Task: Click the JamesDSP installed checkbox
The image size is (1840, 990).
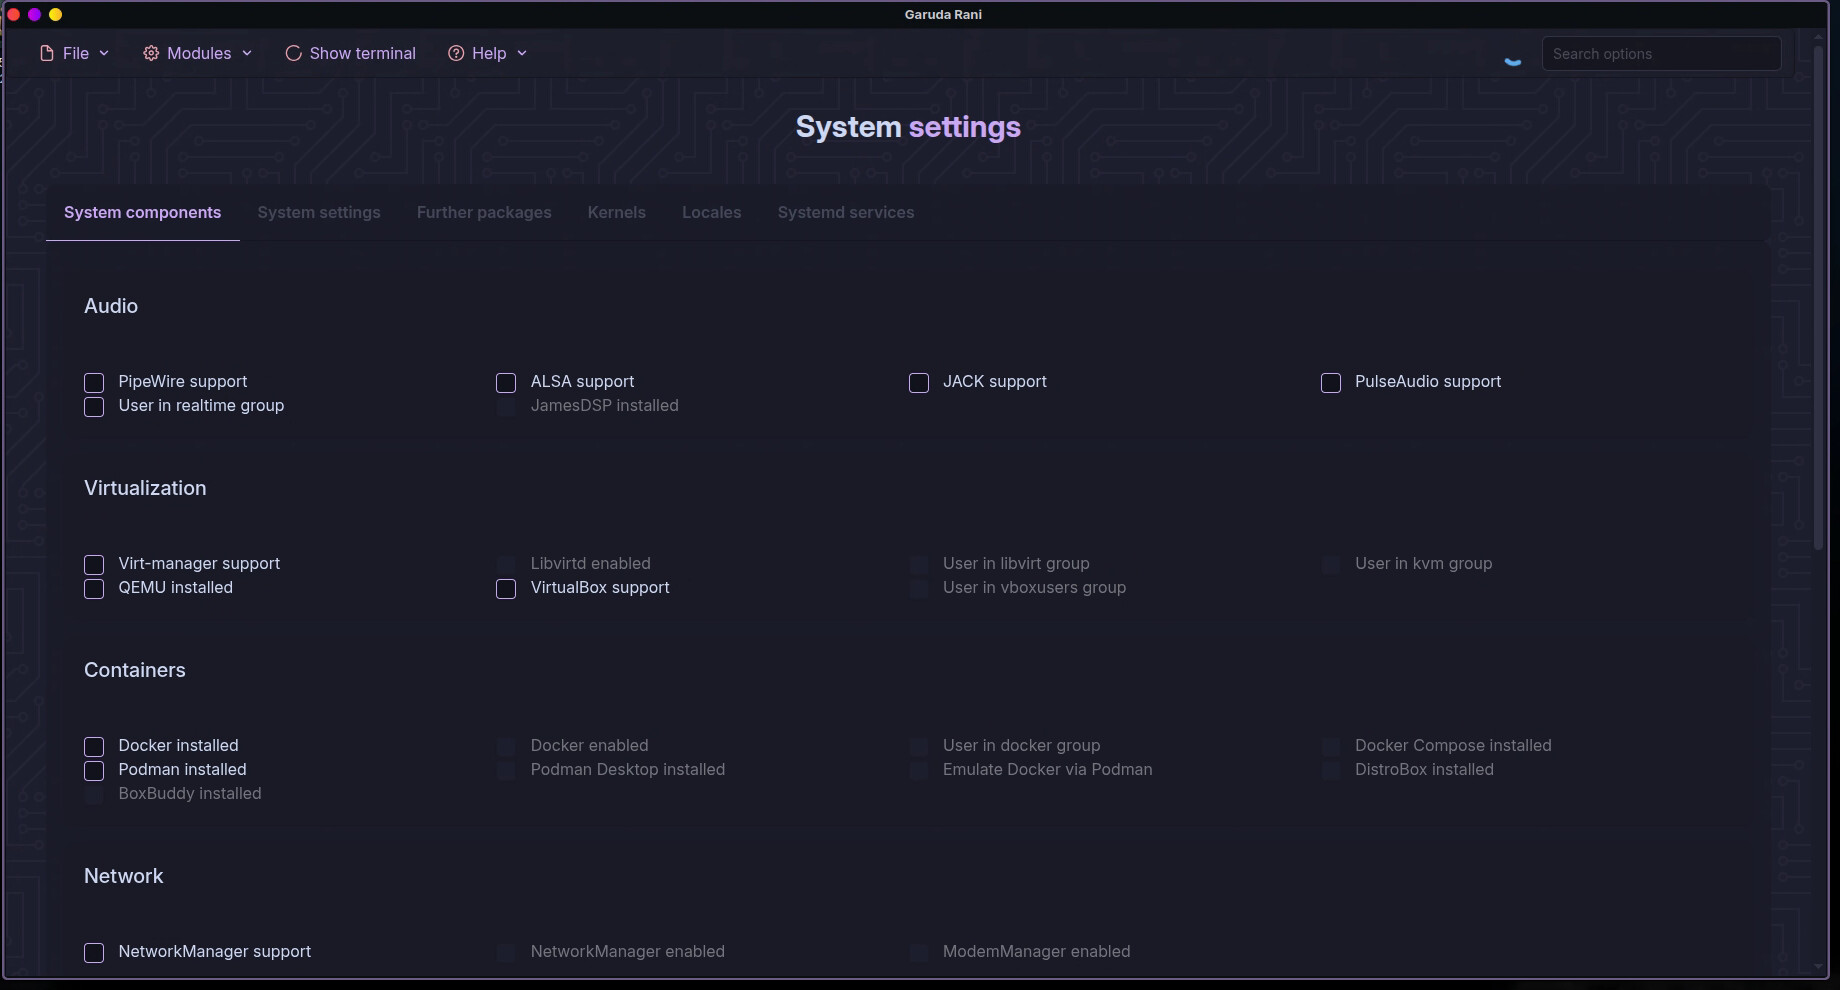Action: coord(506,407)
